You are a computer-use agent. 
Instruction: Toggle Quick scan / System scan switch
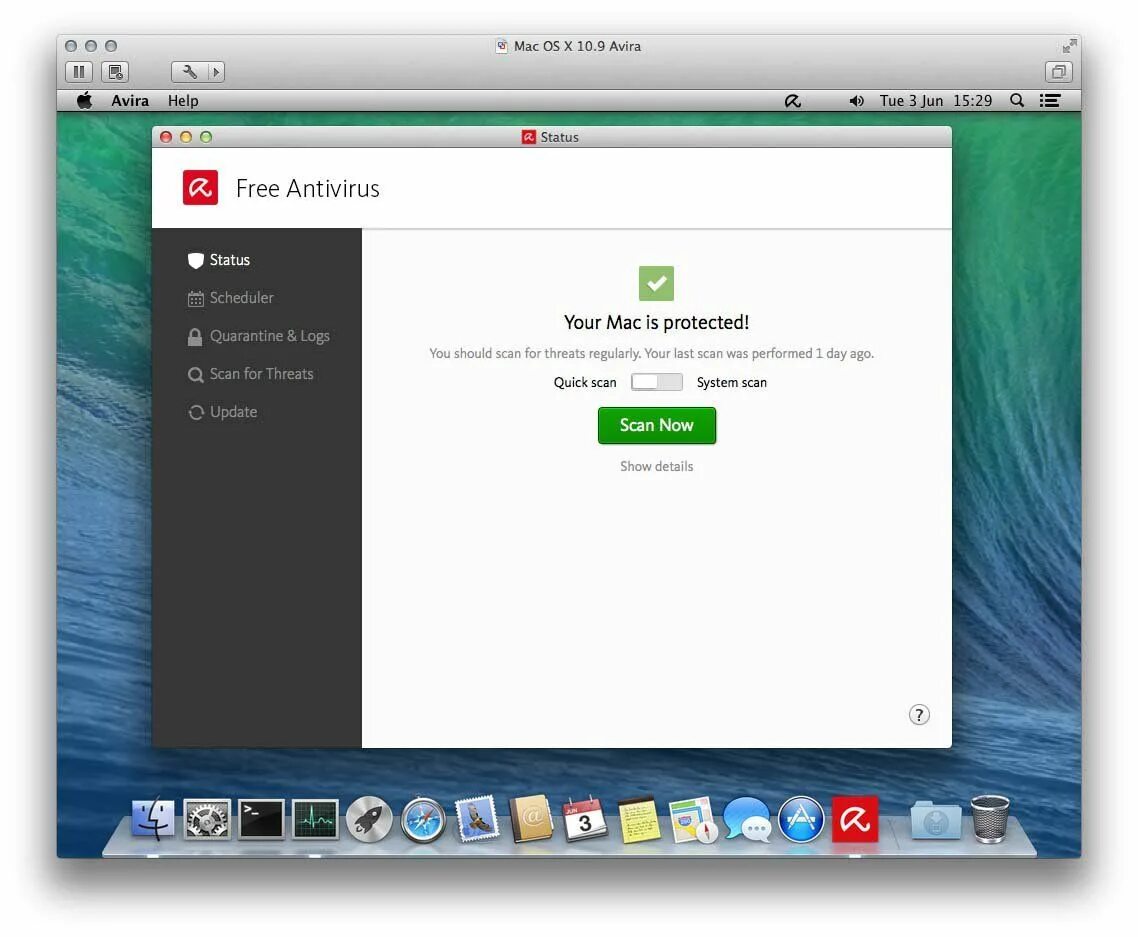656,382
